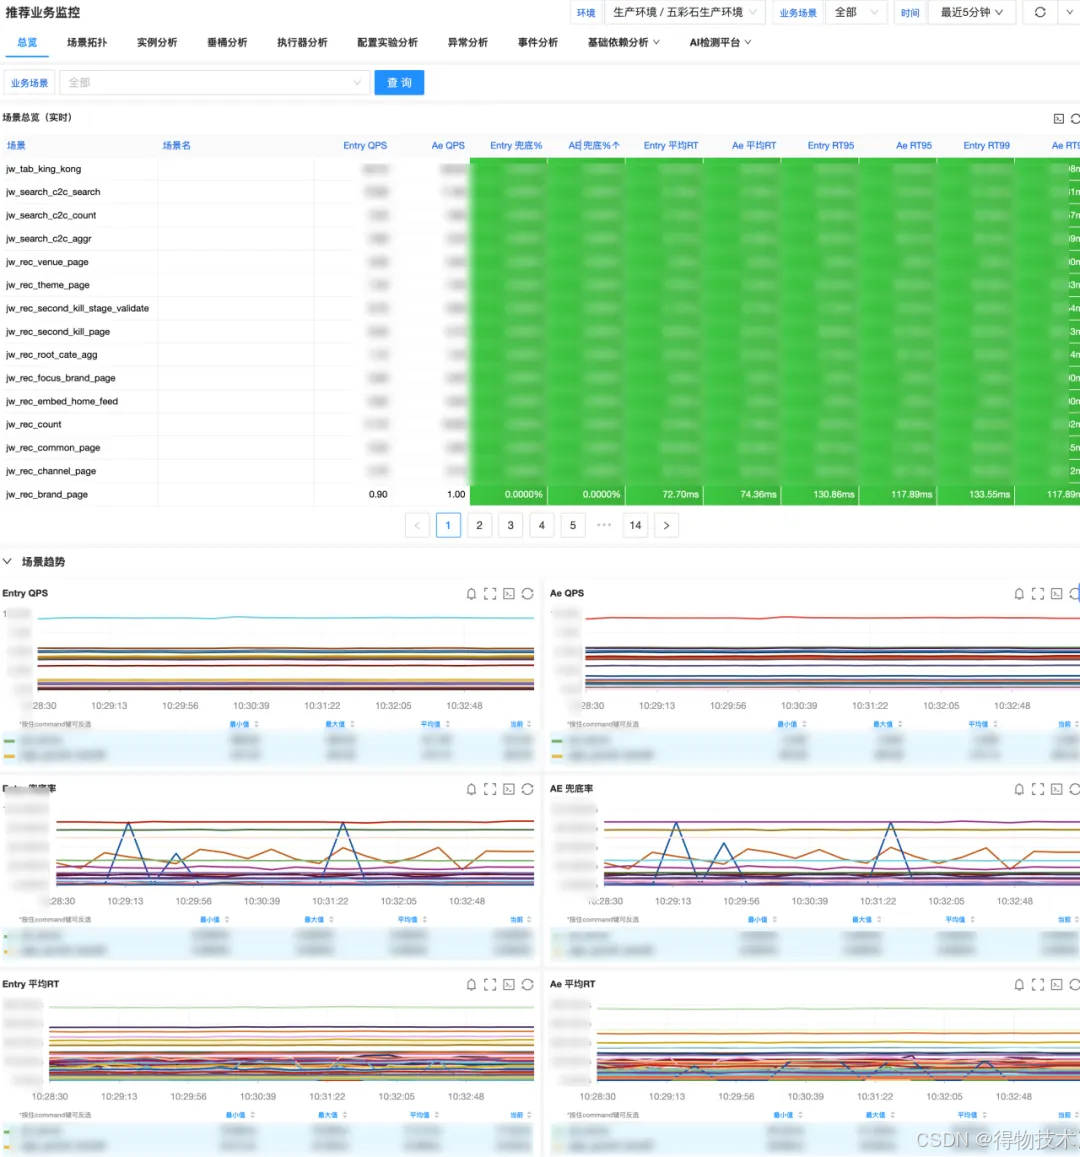The image size is (1080, 1157).
Task: Expand the AE 兜底率 chart to fullscreen
Action: (x=1038, y=790)
